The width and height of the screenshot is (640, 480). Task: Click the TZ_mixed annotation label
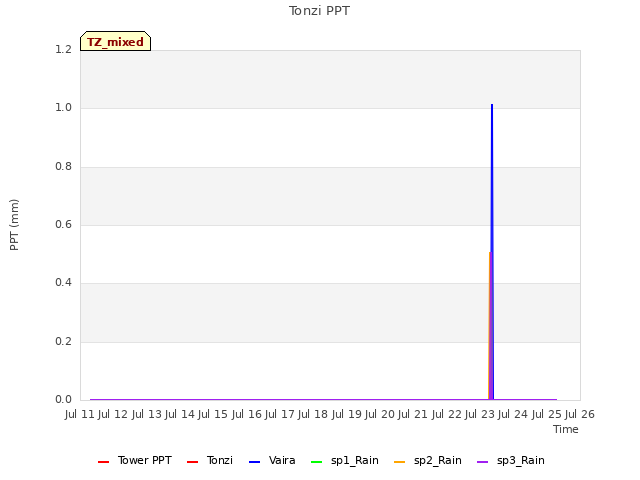point(116,41)
